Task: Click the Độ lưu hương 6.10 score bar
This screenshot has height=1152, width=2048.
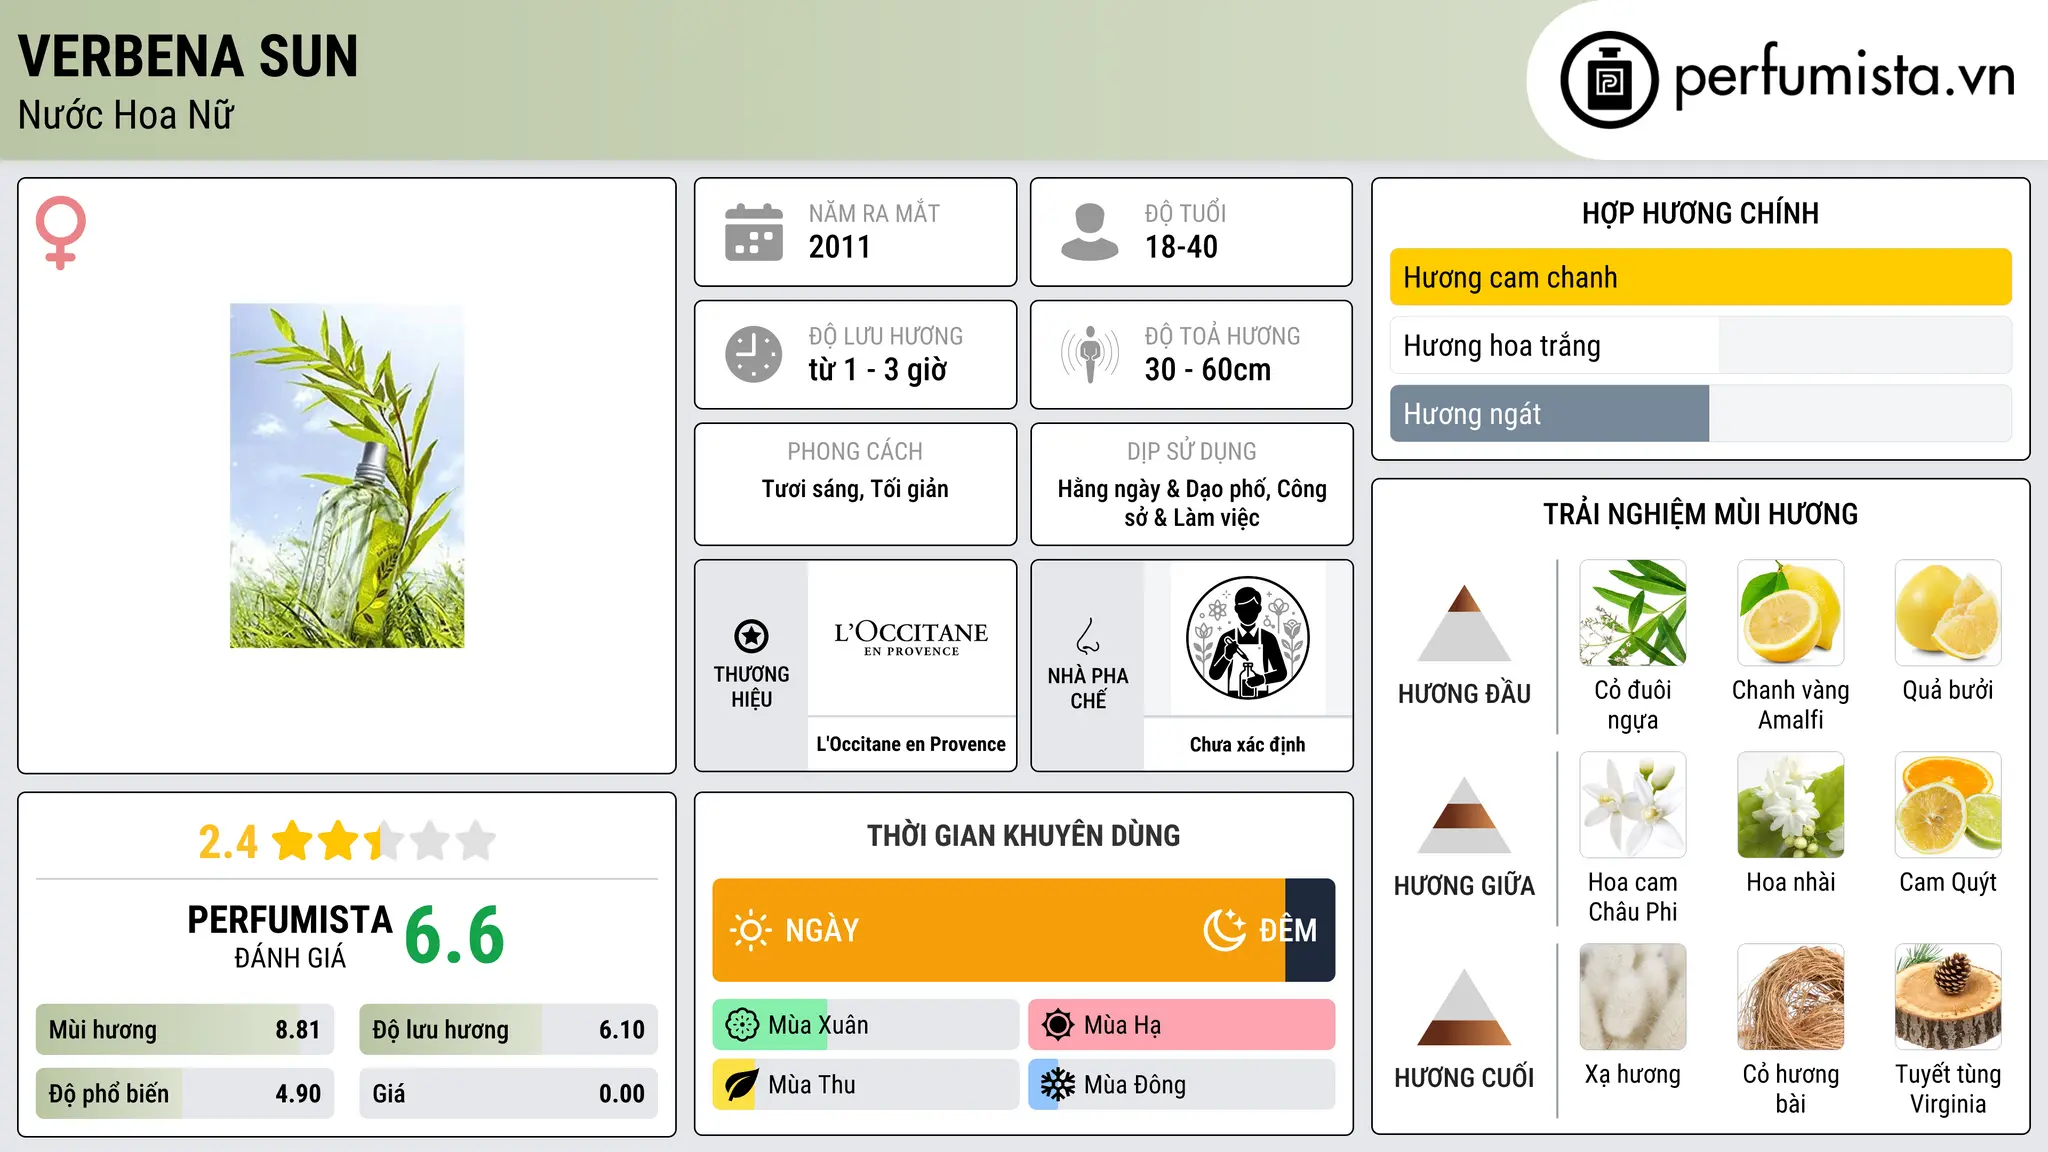Action: [508, 1029]
